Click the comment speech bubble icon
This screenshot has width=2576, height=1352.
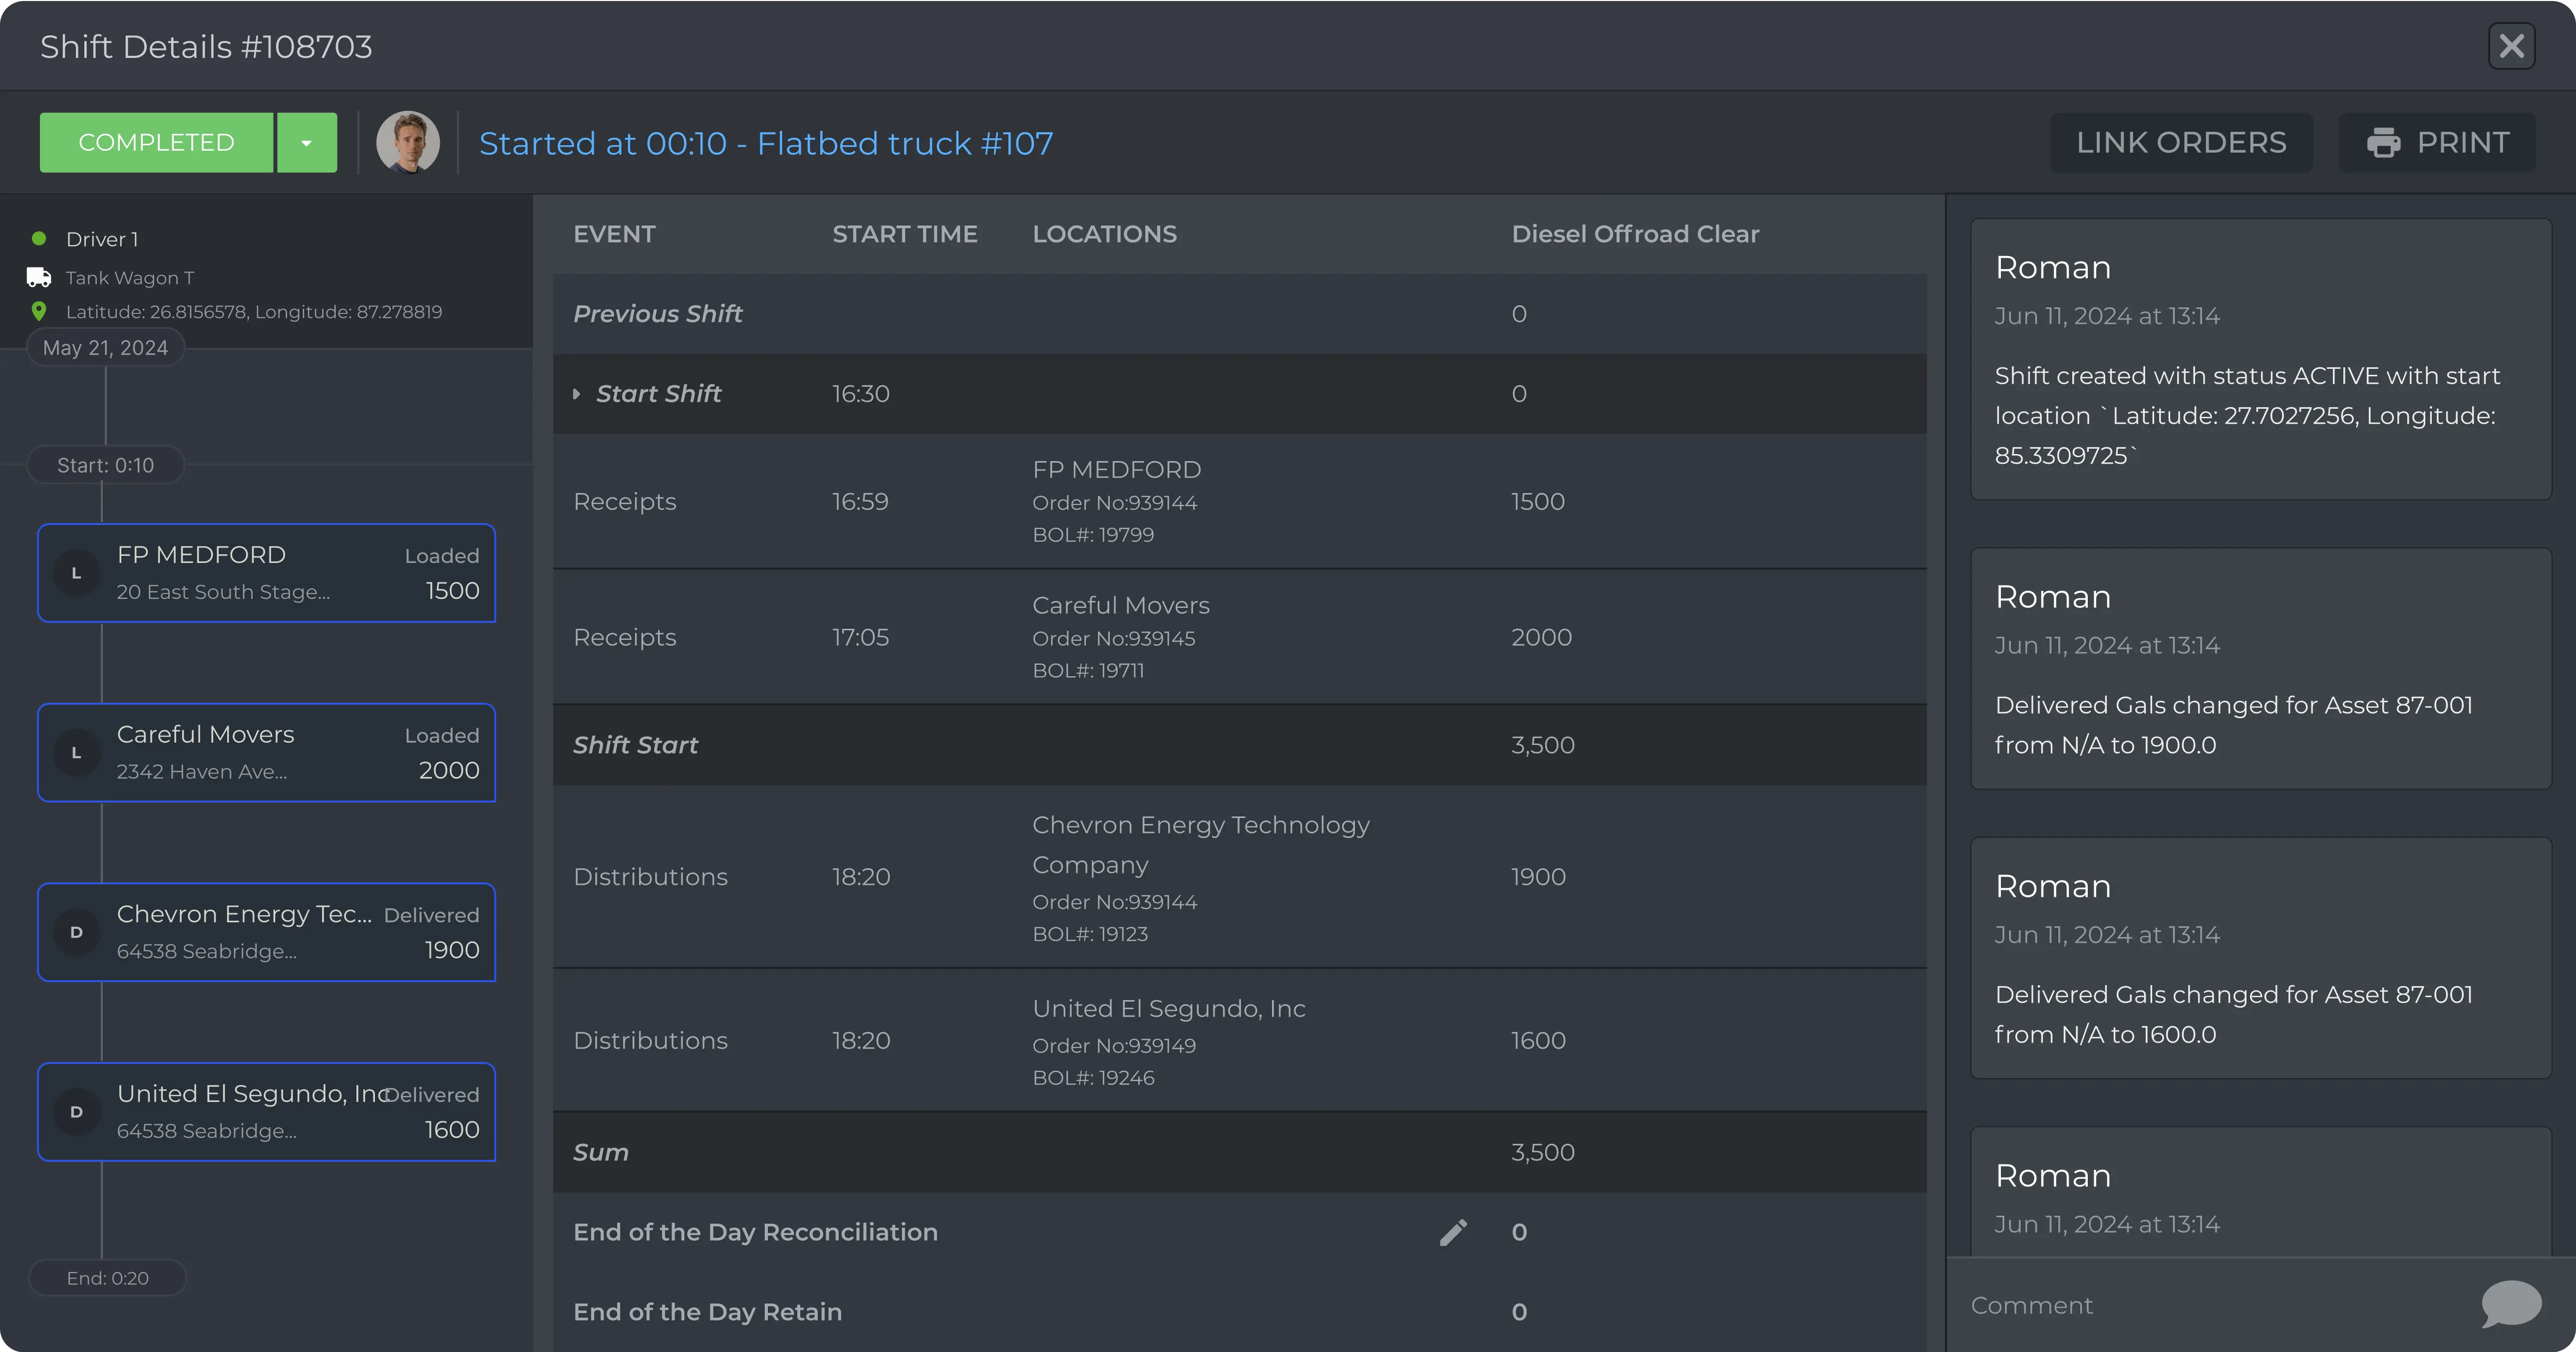click(2510, 1304)
